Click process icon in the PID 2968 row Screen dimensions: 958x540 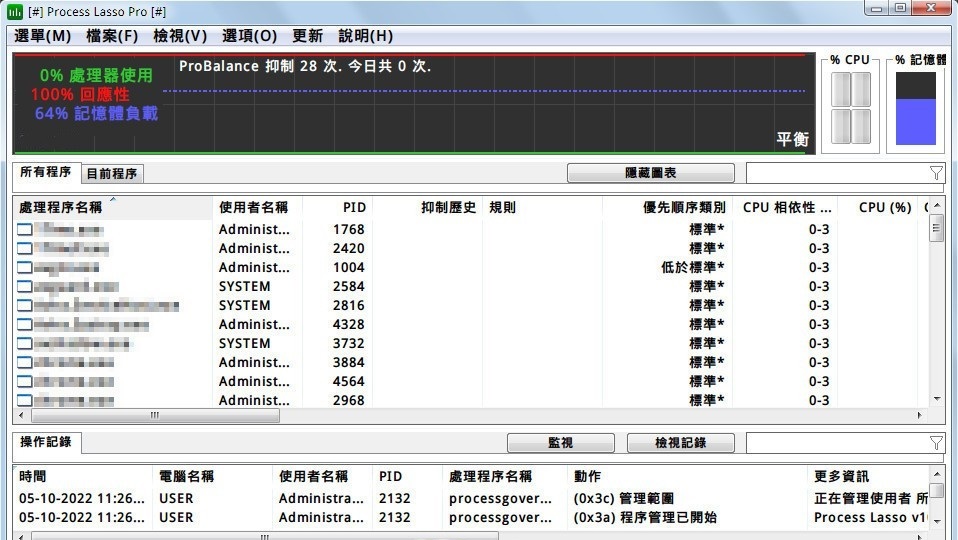(24, 401)
